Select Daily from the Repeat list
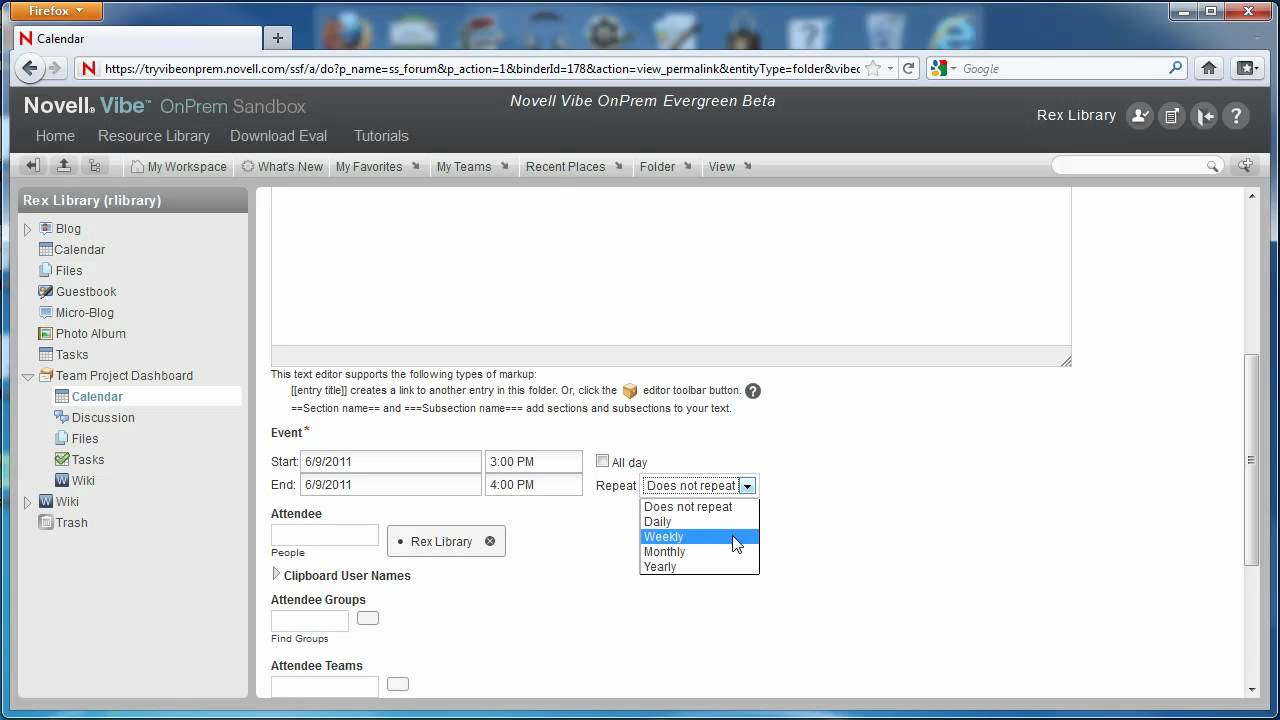The height and width of the screenshot is (720, 1280). click(699, 522)
